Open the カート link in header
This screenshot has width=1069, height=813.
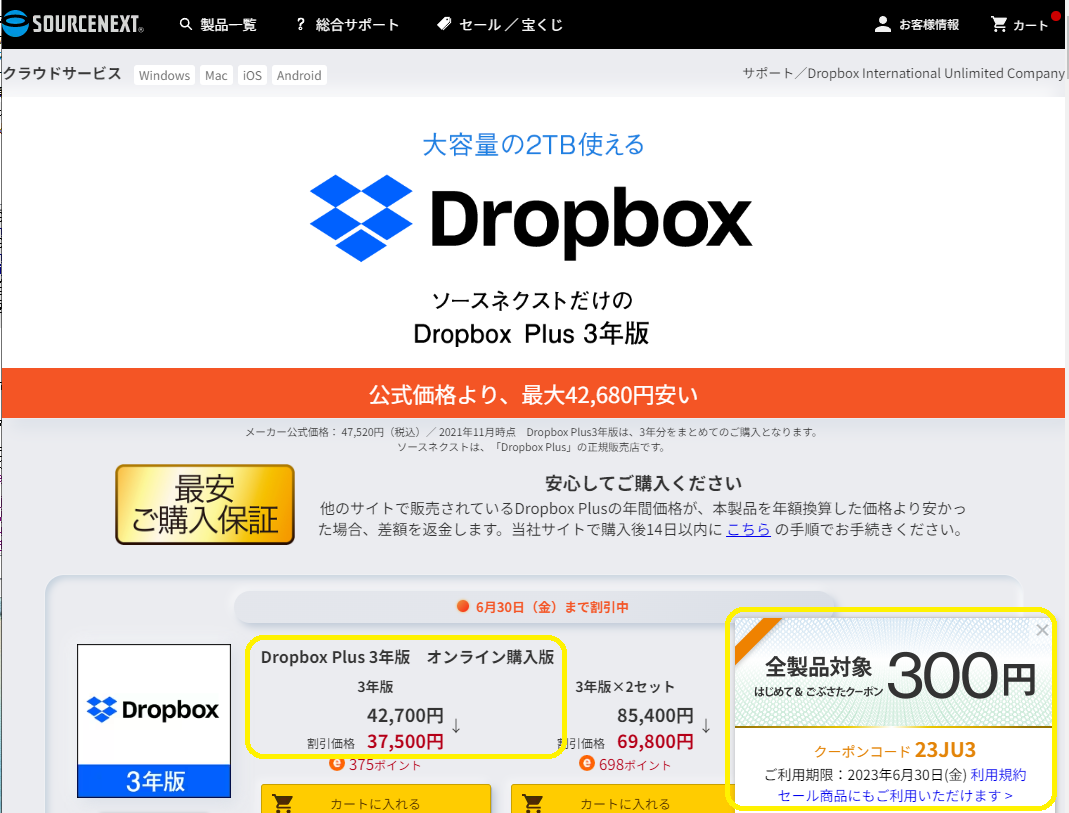click(1030, 25)
